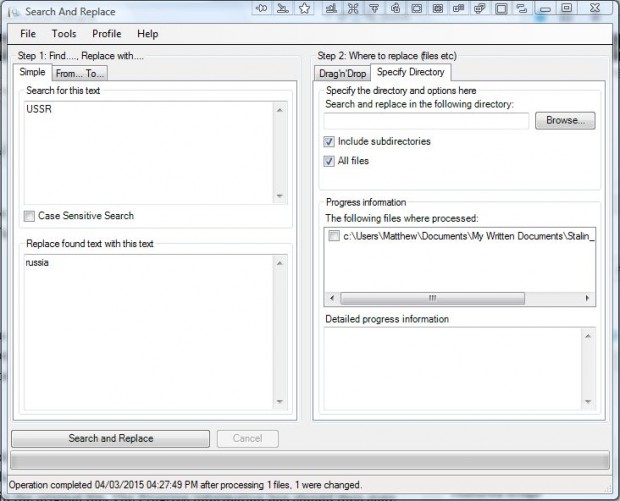The image size is (620, 501).
Task: Click the down arrow in search text scrollbar
Action: pos(280,196)
